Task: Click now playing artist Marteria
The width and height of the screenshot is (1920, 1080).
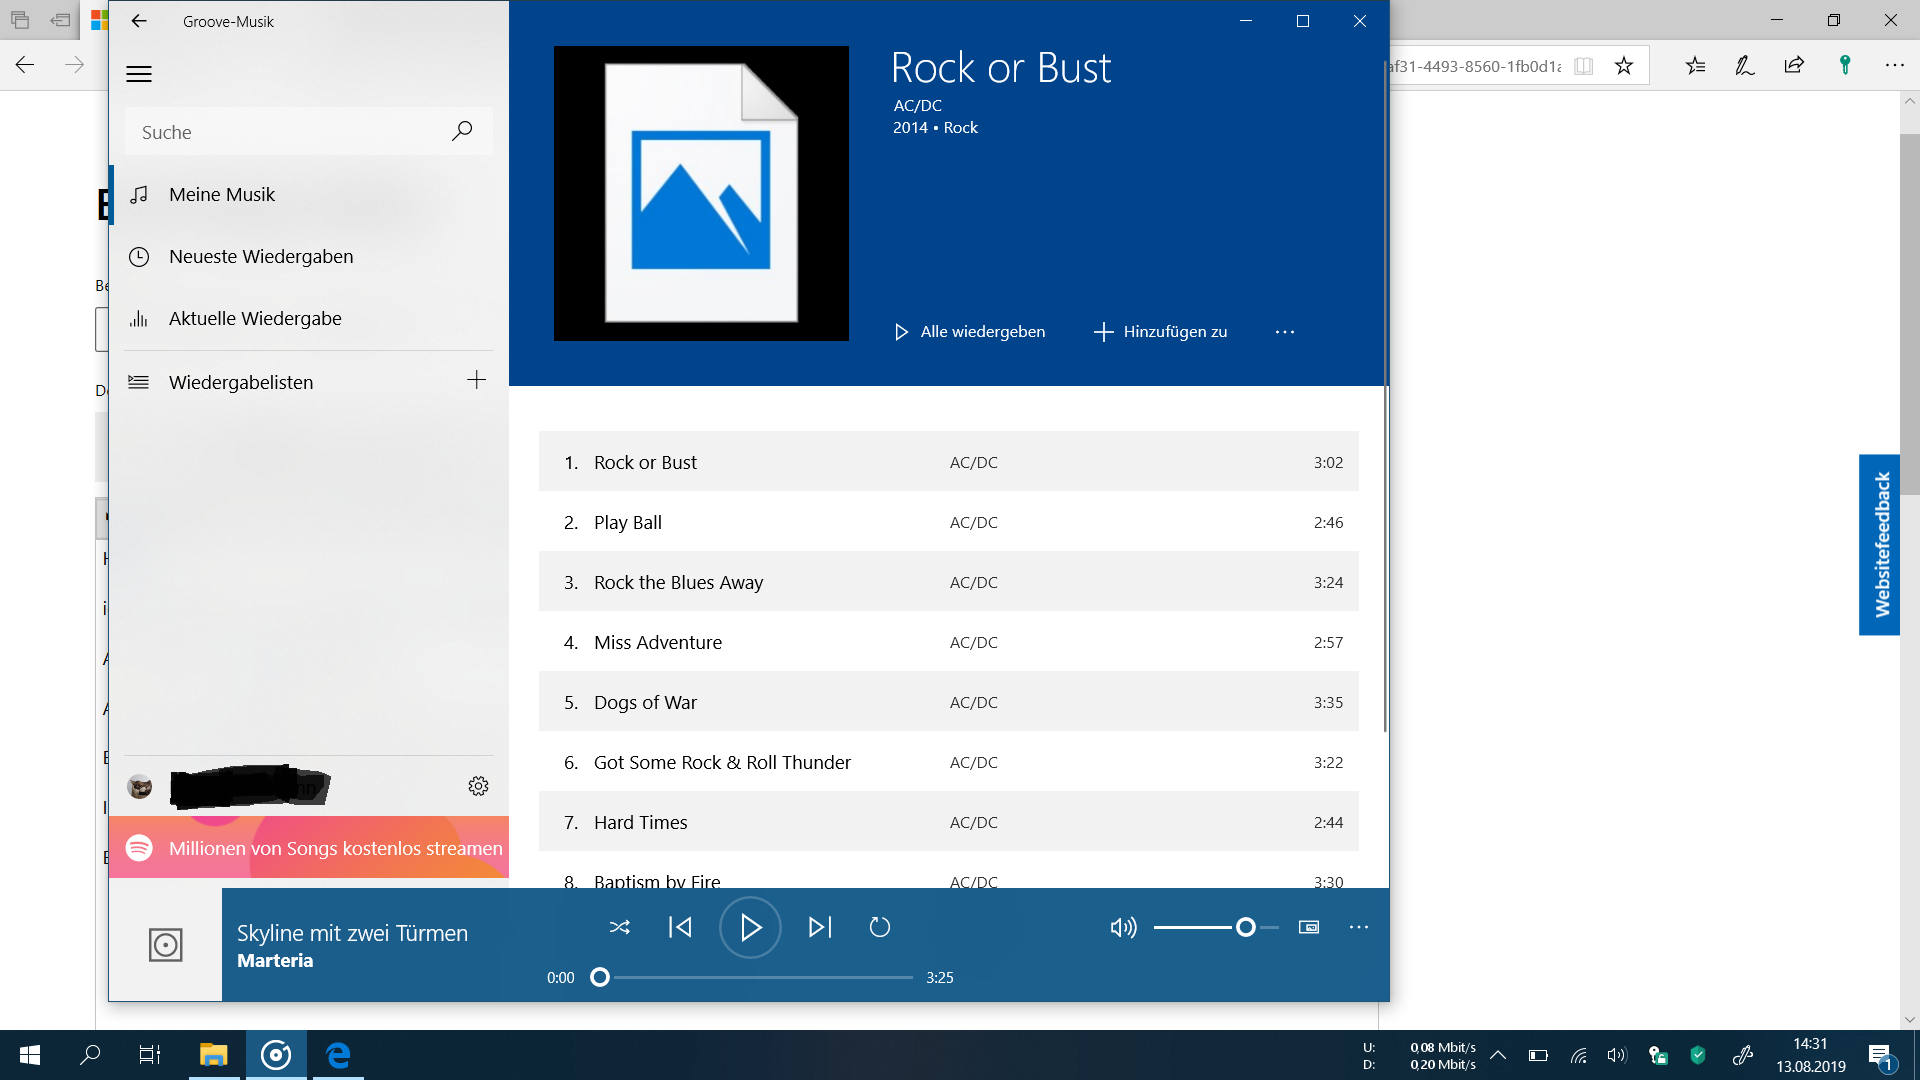Action: click(275, 960)
